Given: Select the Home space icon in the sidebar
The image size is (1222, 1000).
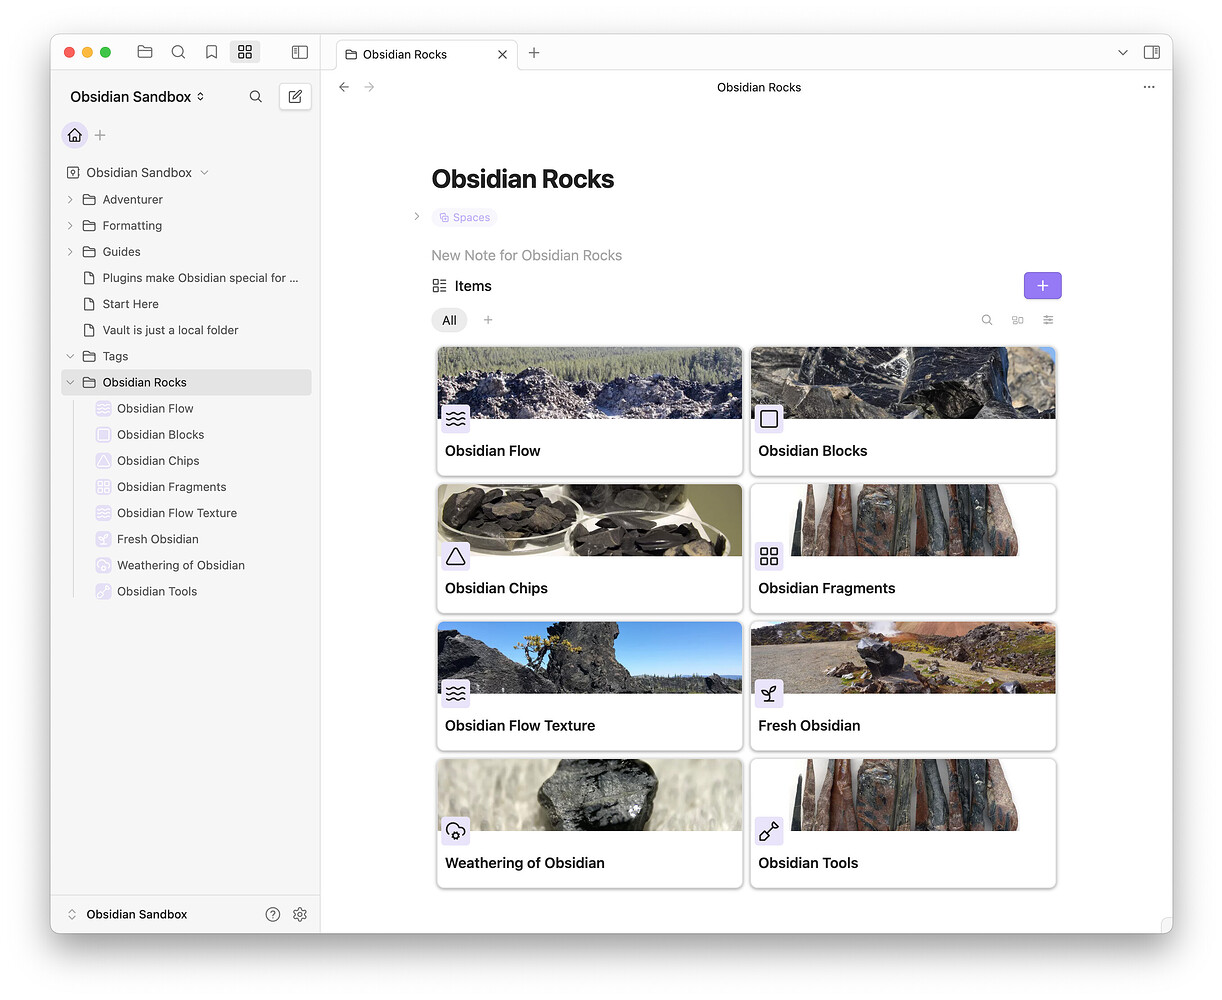Looking at the screenshot, I should (74, 134).
